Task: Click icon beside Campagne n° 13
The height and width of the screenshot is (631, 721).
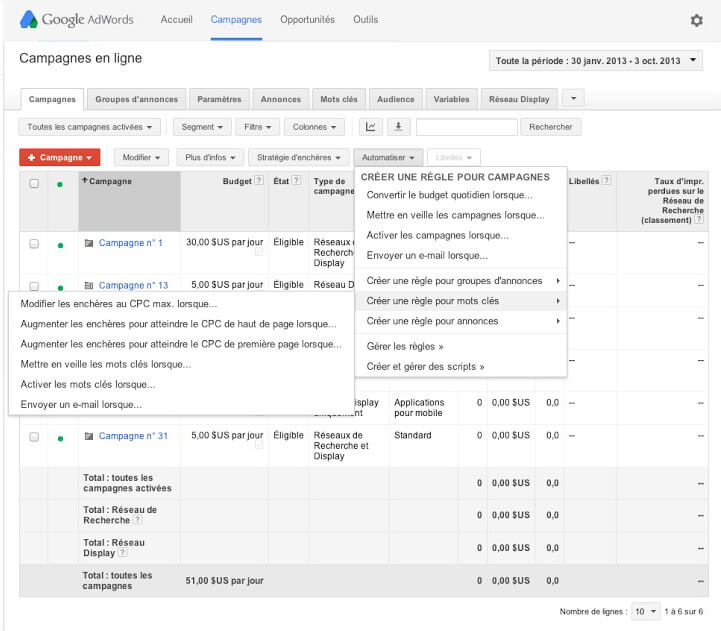Action: click(89, 286)
